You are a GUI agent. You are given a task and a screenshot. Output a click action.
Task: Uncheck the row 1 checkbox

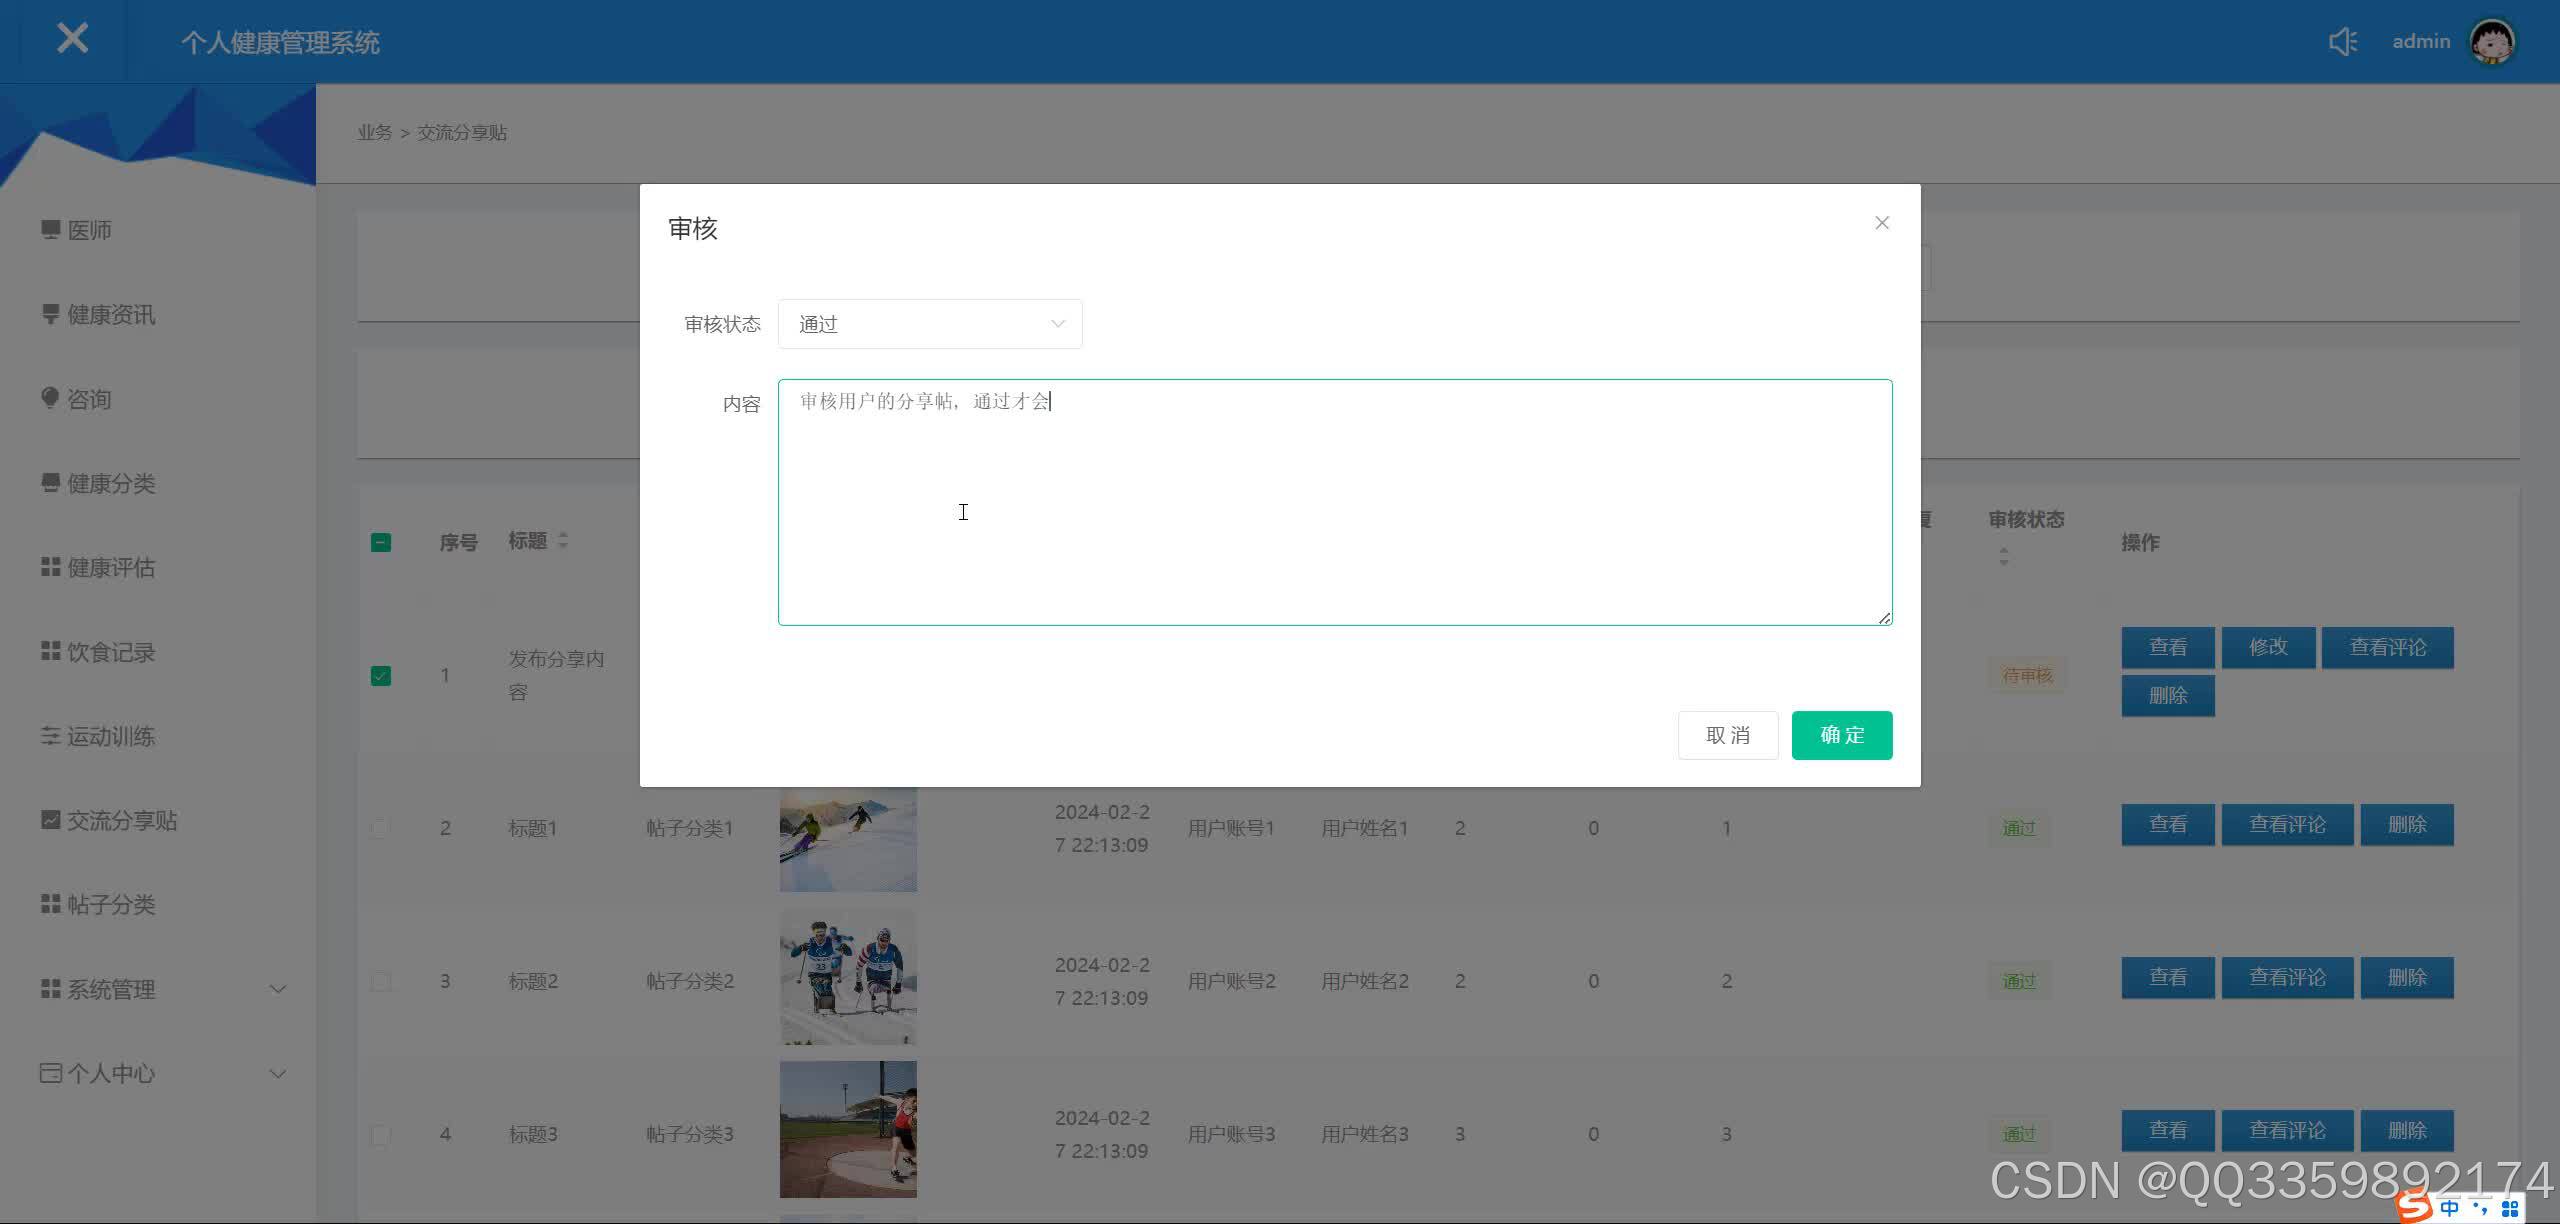(381, 676)
